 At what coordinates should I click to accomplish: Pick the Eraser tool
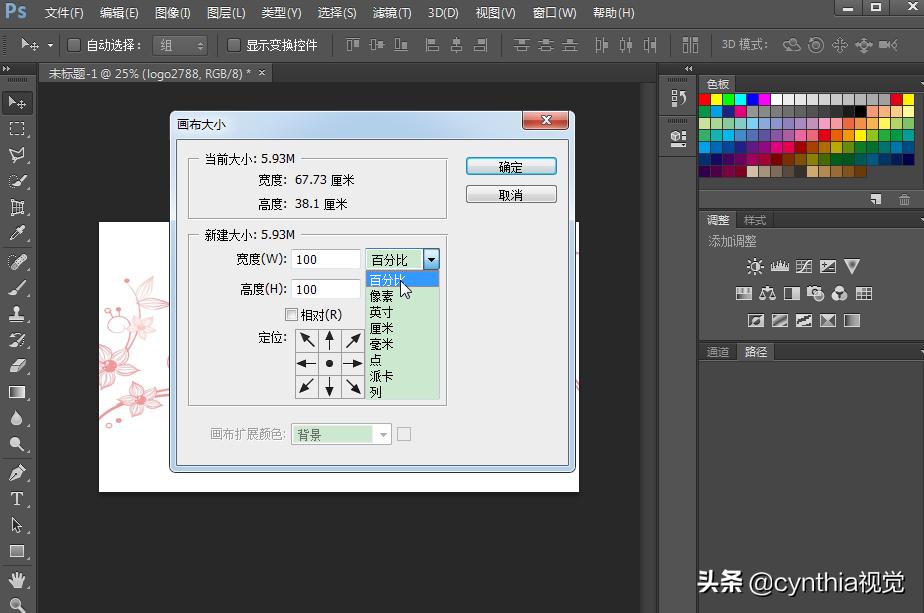click(17, 364)
